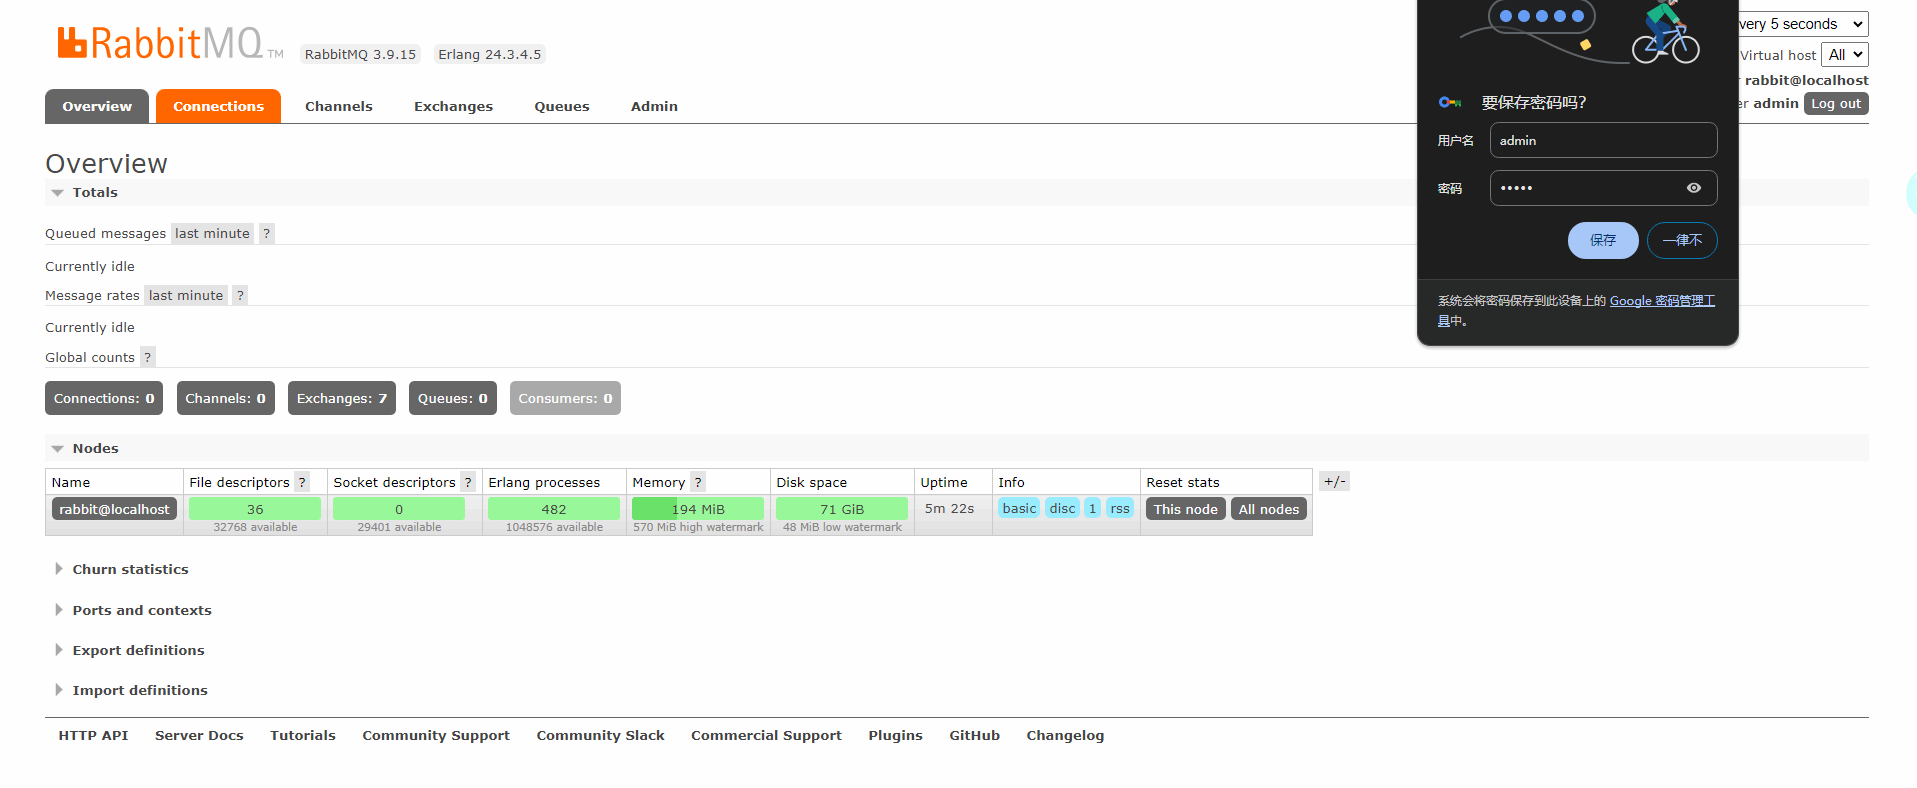Click the Memory 194 MiB usage bar
This screenshot has width=1917, height=788.
pyautogui.click(x=698, y=509)
